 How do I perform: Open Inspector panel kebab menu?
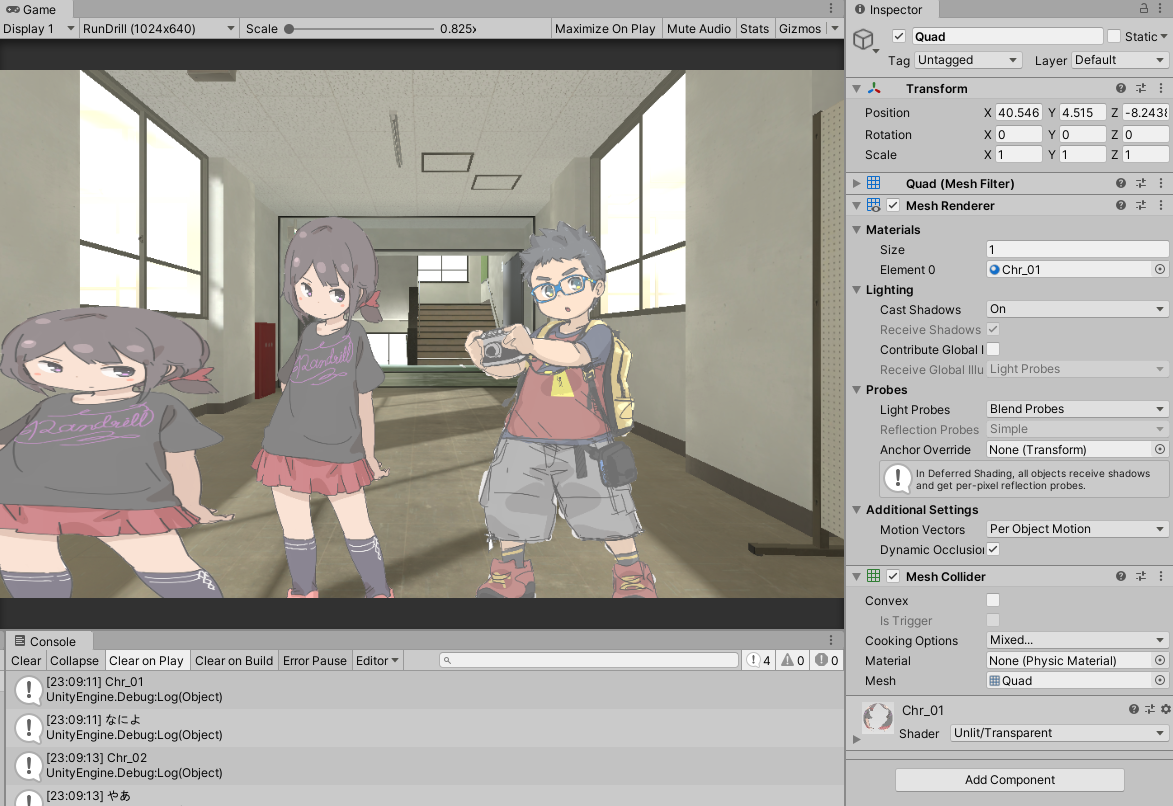pos(1162,9)
